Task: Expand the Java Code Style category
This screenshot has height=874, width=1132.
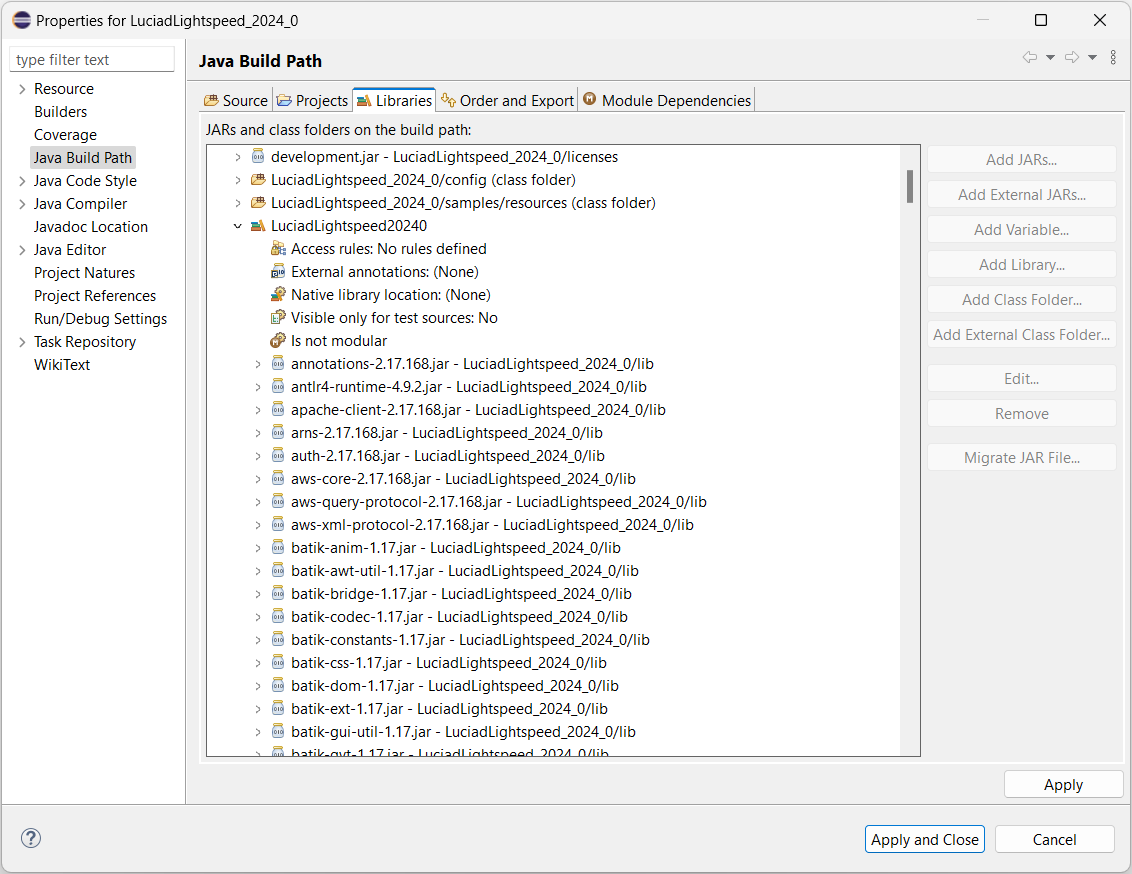Action: pyautogui.click(x=22, y=181)
